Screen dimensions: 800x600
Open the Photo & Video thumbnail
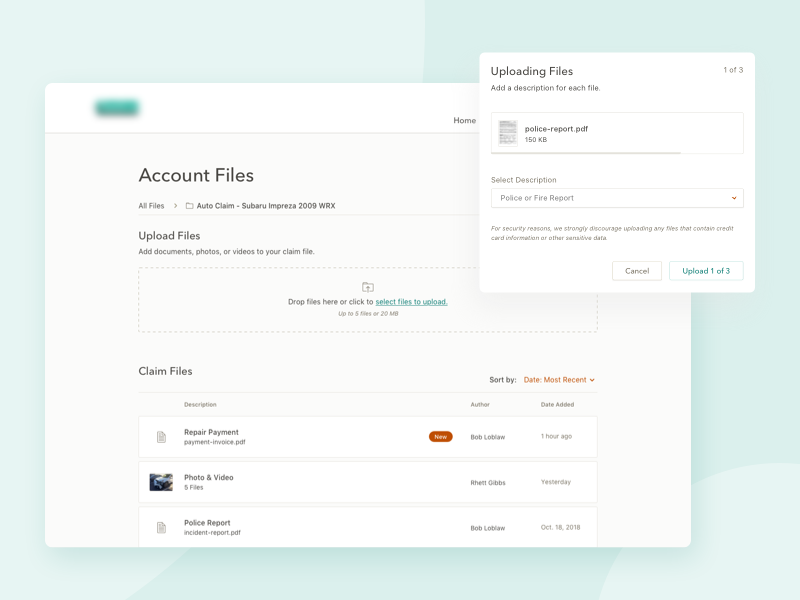pyautogui.click(x=161, y=482)
